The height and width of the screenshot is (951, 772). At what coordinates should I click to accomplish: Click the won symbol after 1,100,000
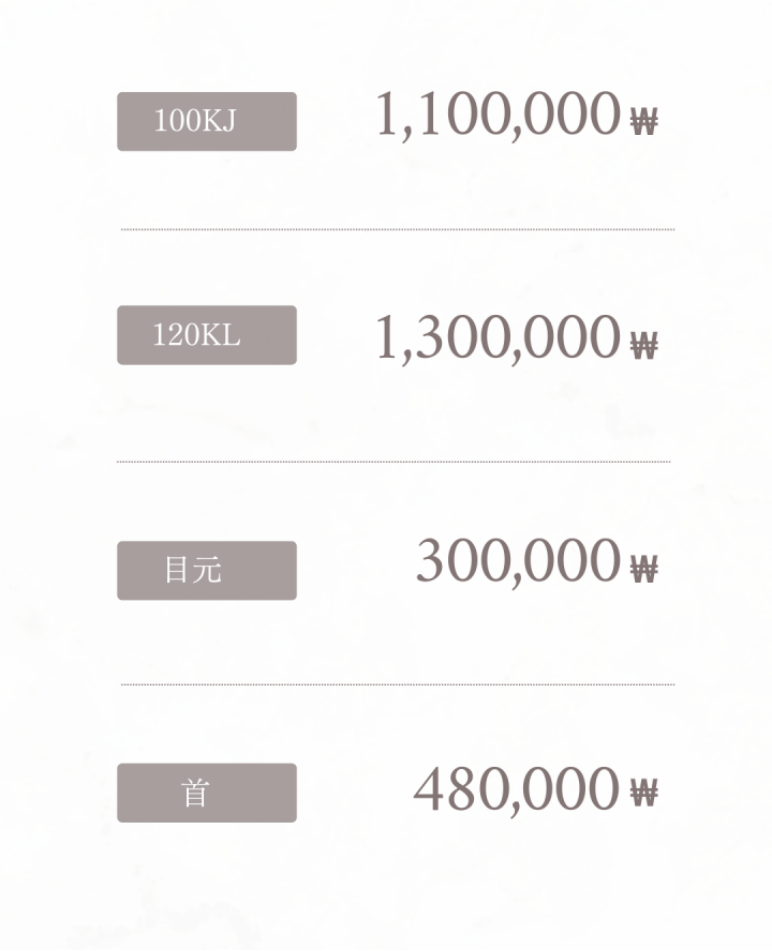(644, 121)
